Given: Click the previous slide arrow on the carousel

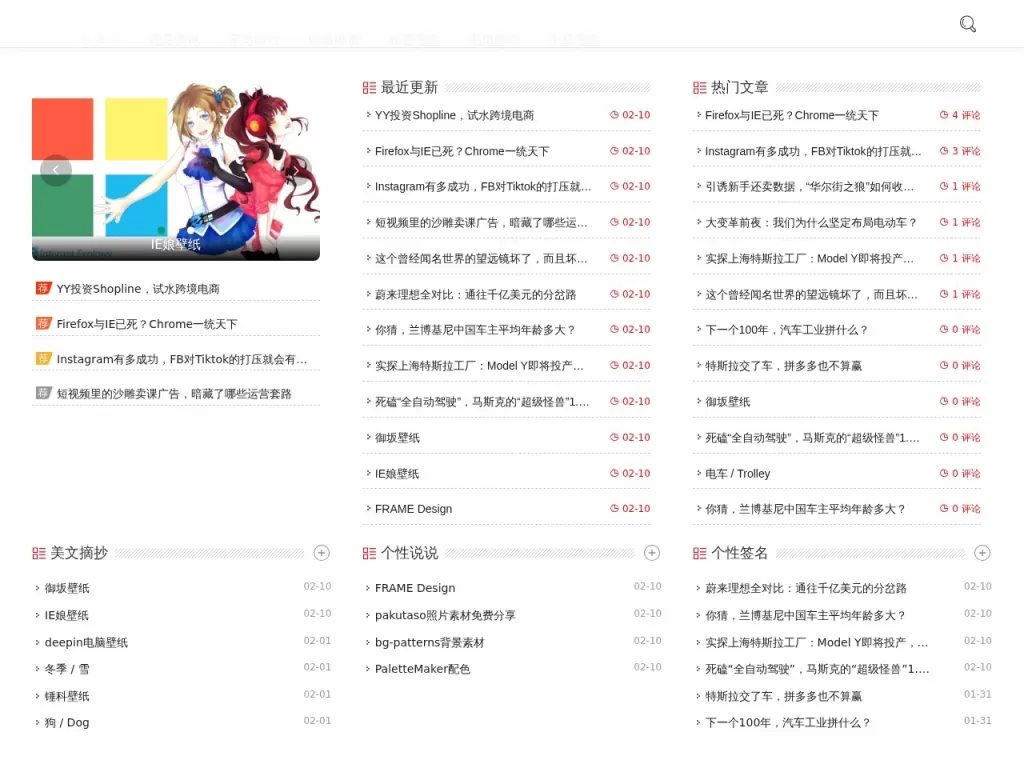Looking at the screenshot, I should click(x=56, y=170).
